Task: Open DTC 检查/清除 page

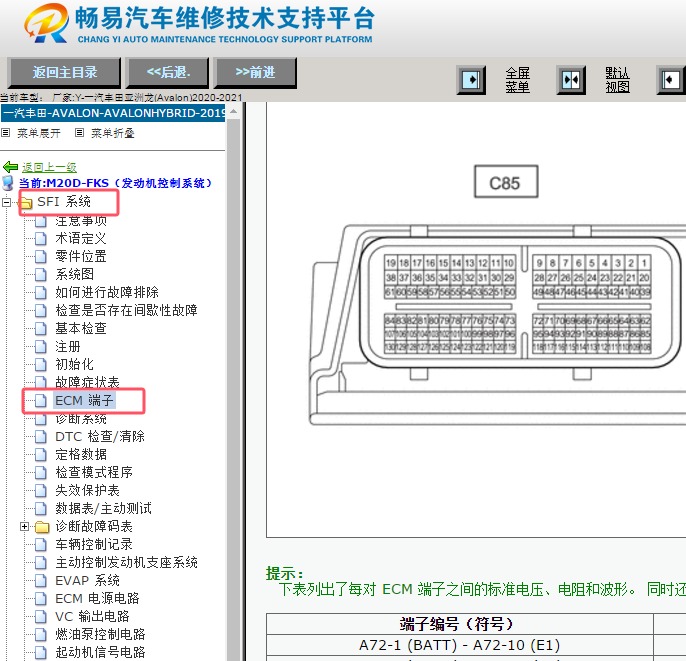Action: click(x=100, y=437)
